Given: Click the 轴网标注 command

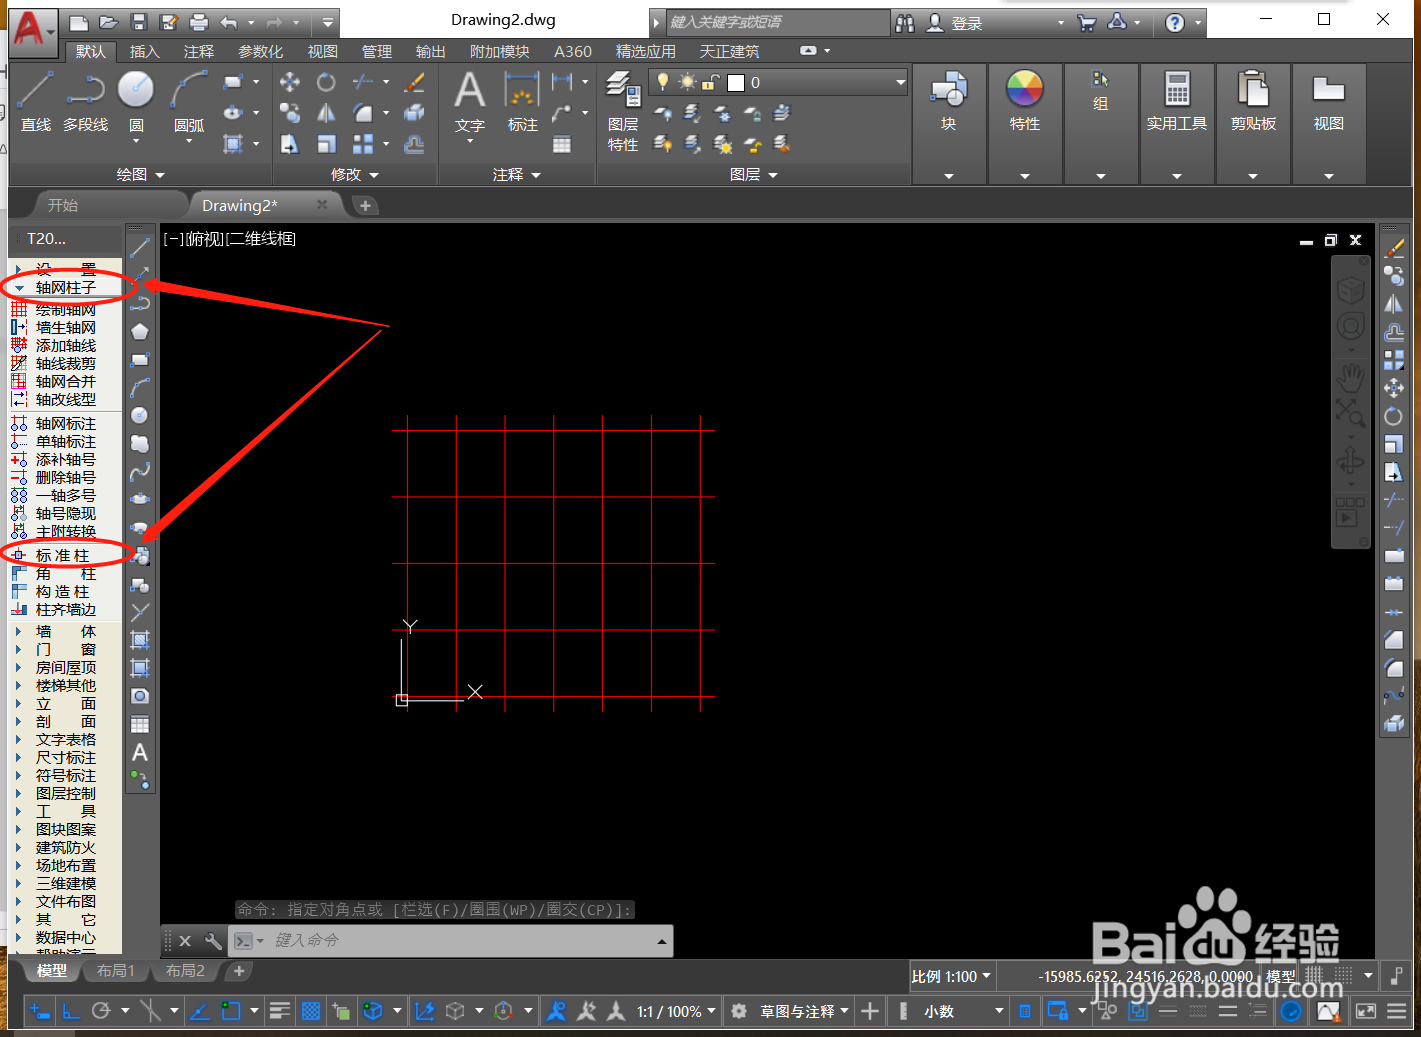Looking at the screenshot, I should [65, 424].
